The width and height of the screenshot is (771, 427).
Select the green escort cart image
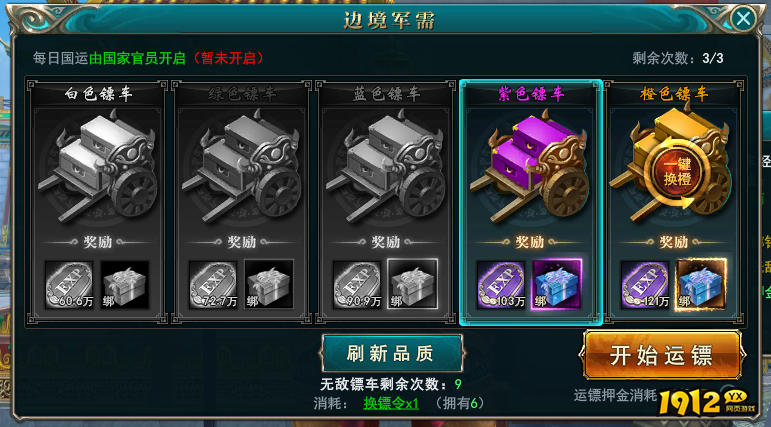click(x=241, y=167)
